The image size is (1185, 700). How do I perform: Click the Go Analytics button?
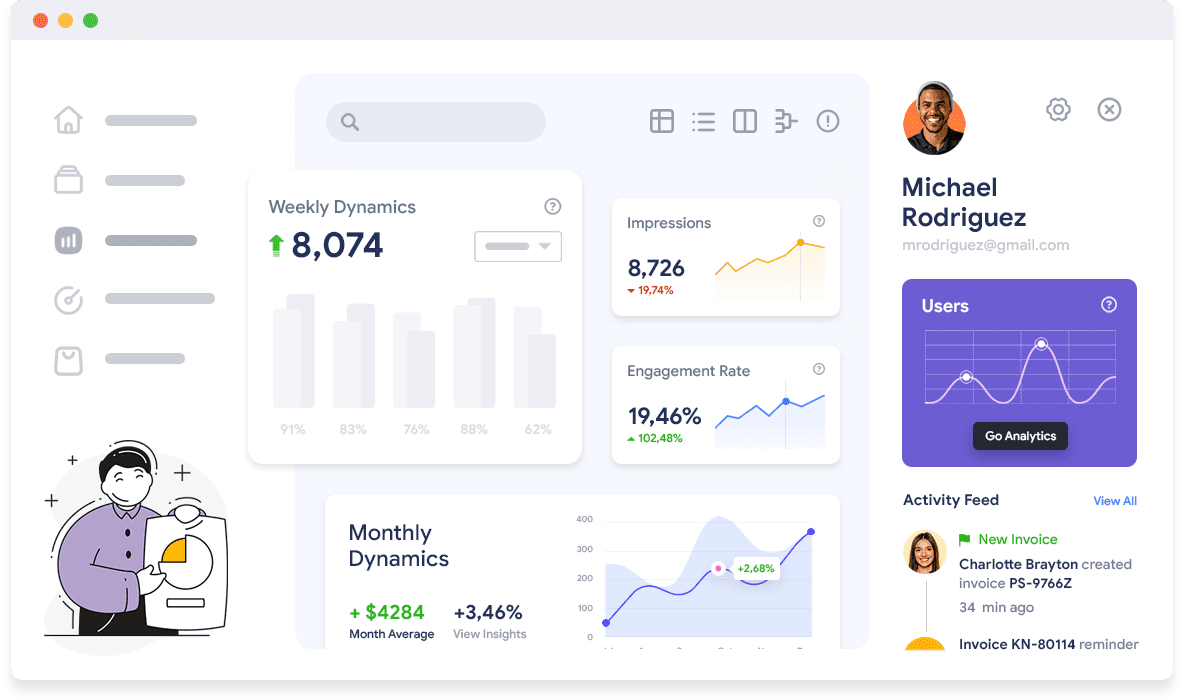[x=1020, y=436]
